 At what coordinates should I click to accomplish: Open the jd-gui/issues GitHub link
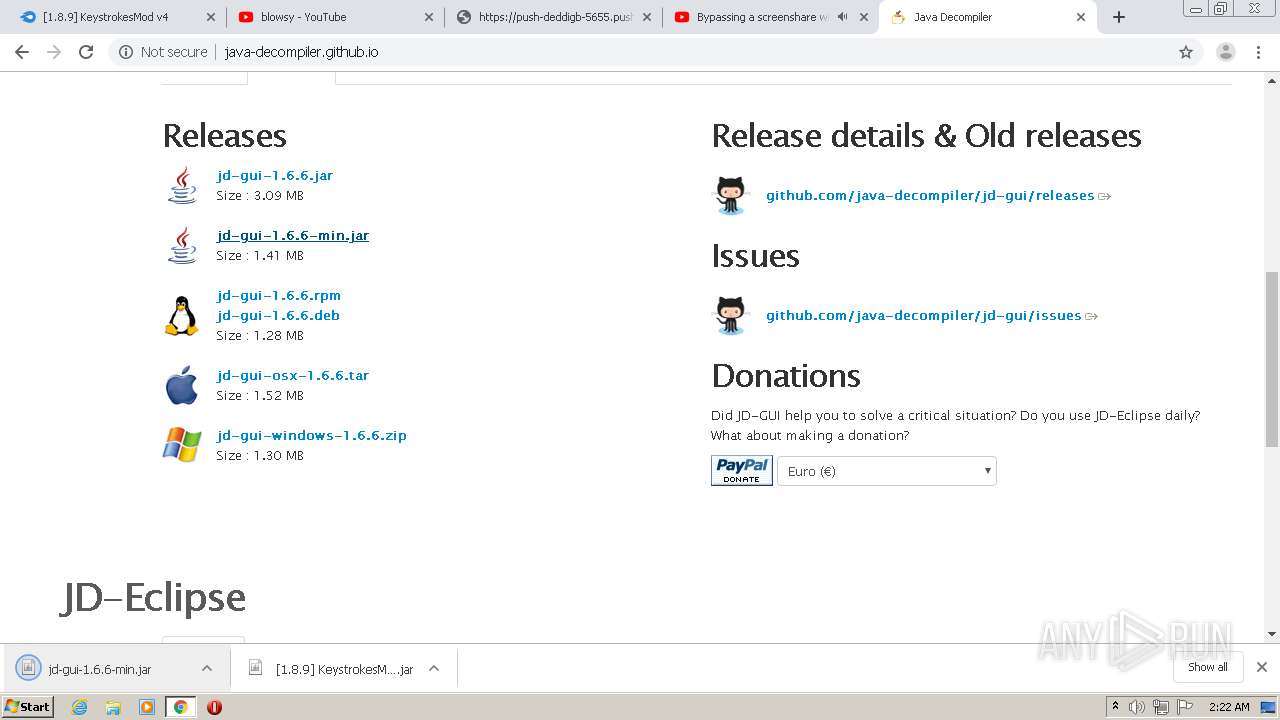pyautogui.click(x=924, y=315)
